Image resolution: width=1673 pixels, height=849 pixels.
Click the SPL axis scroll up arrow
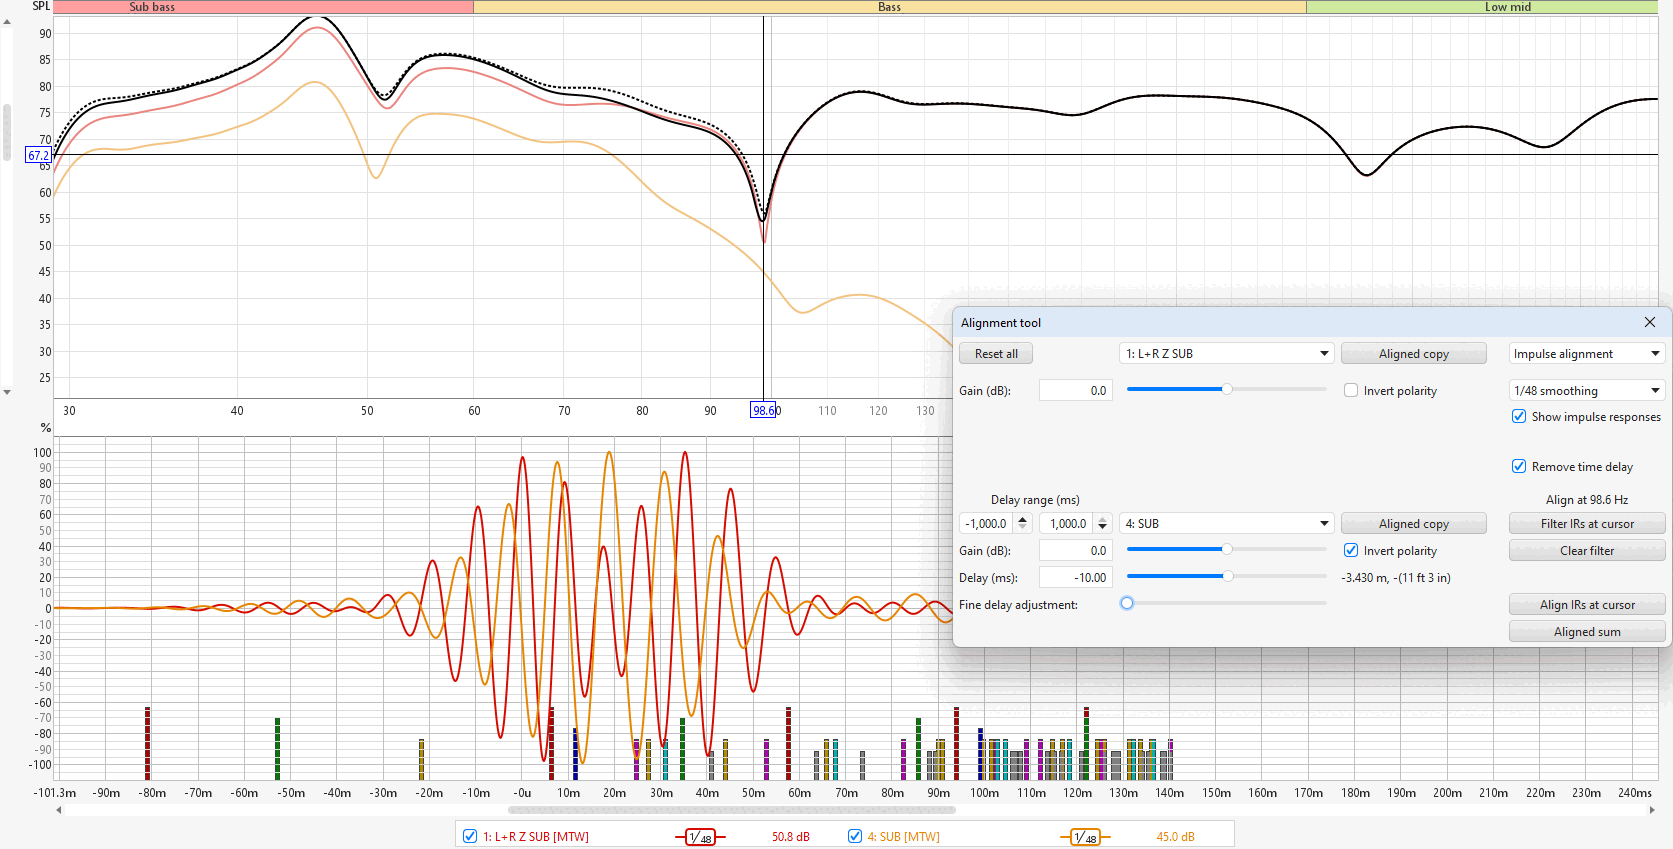pyautogui.click(x=7, y=21)
